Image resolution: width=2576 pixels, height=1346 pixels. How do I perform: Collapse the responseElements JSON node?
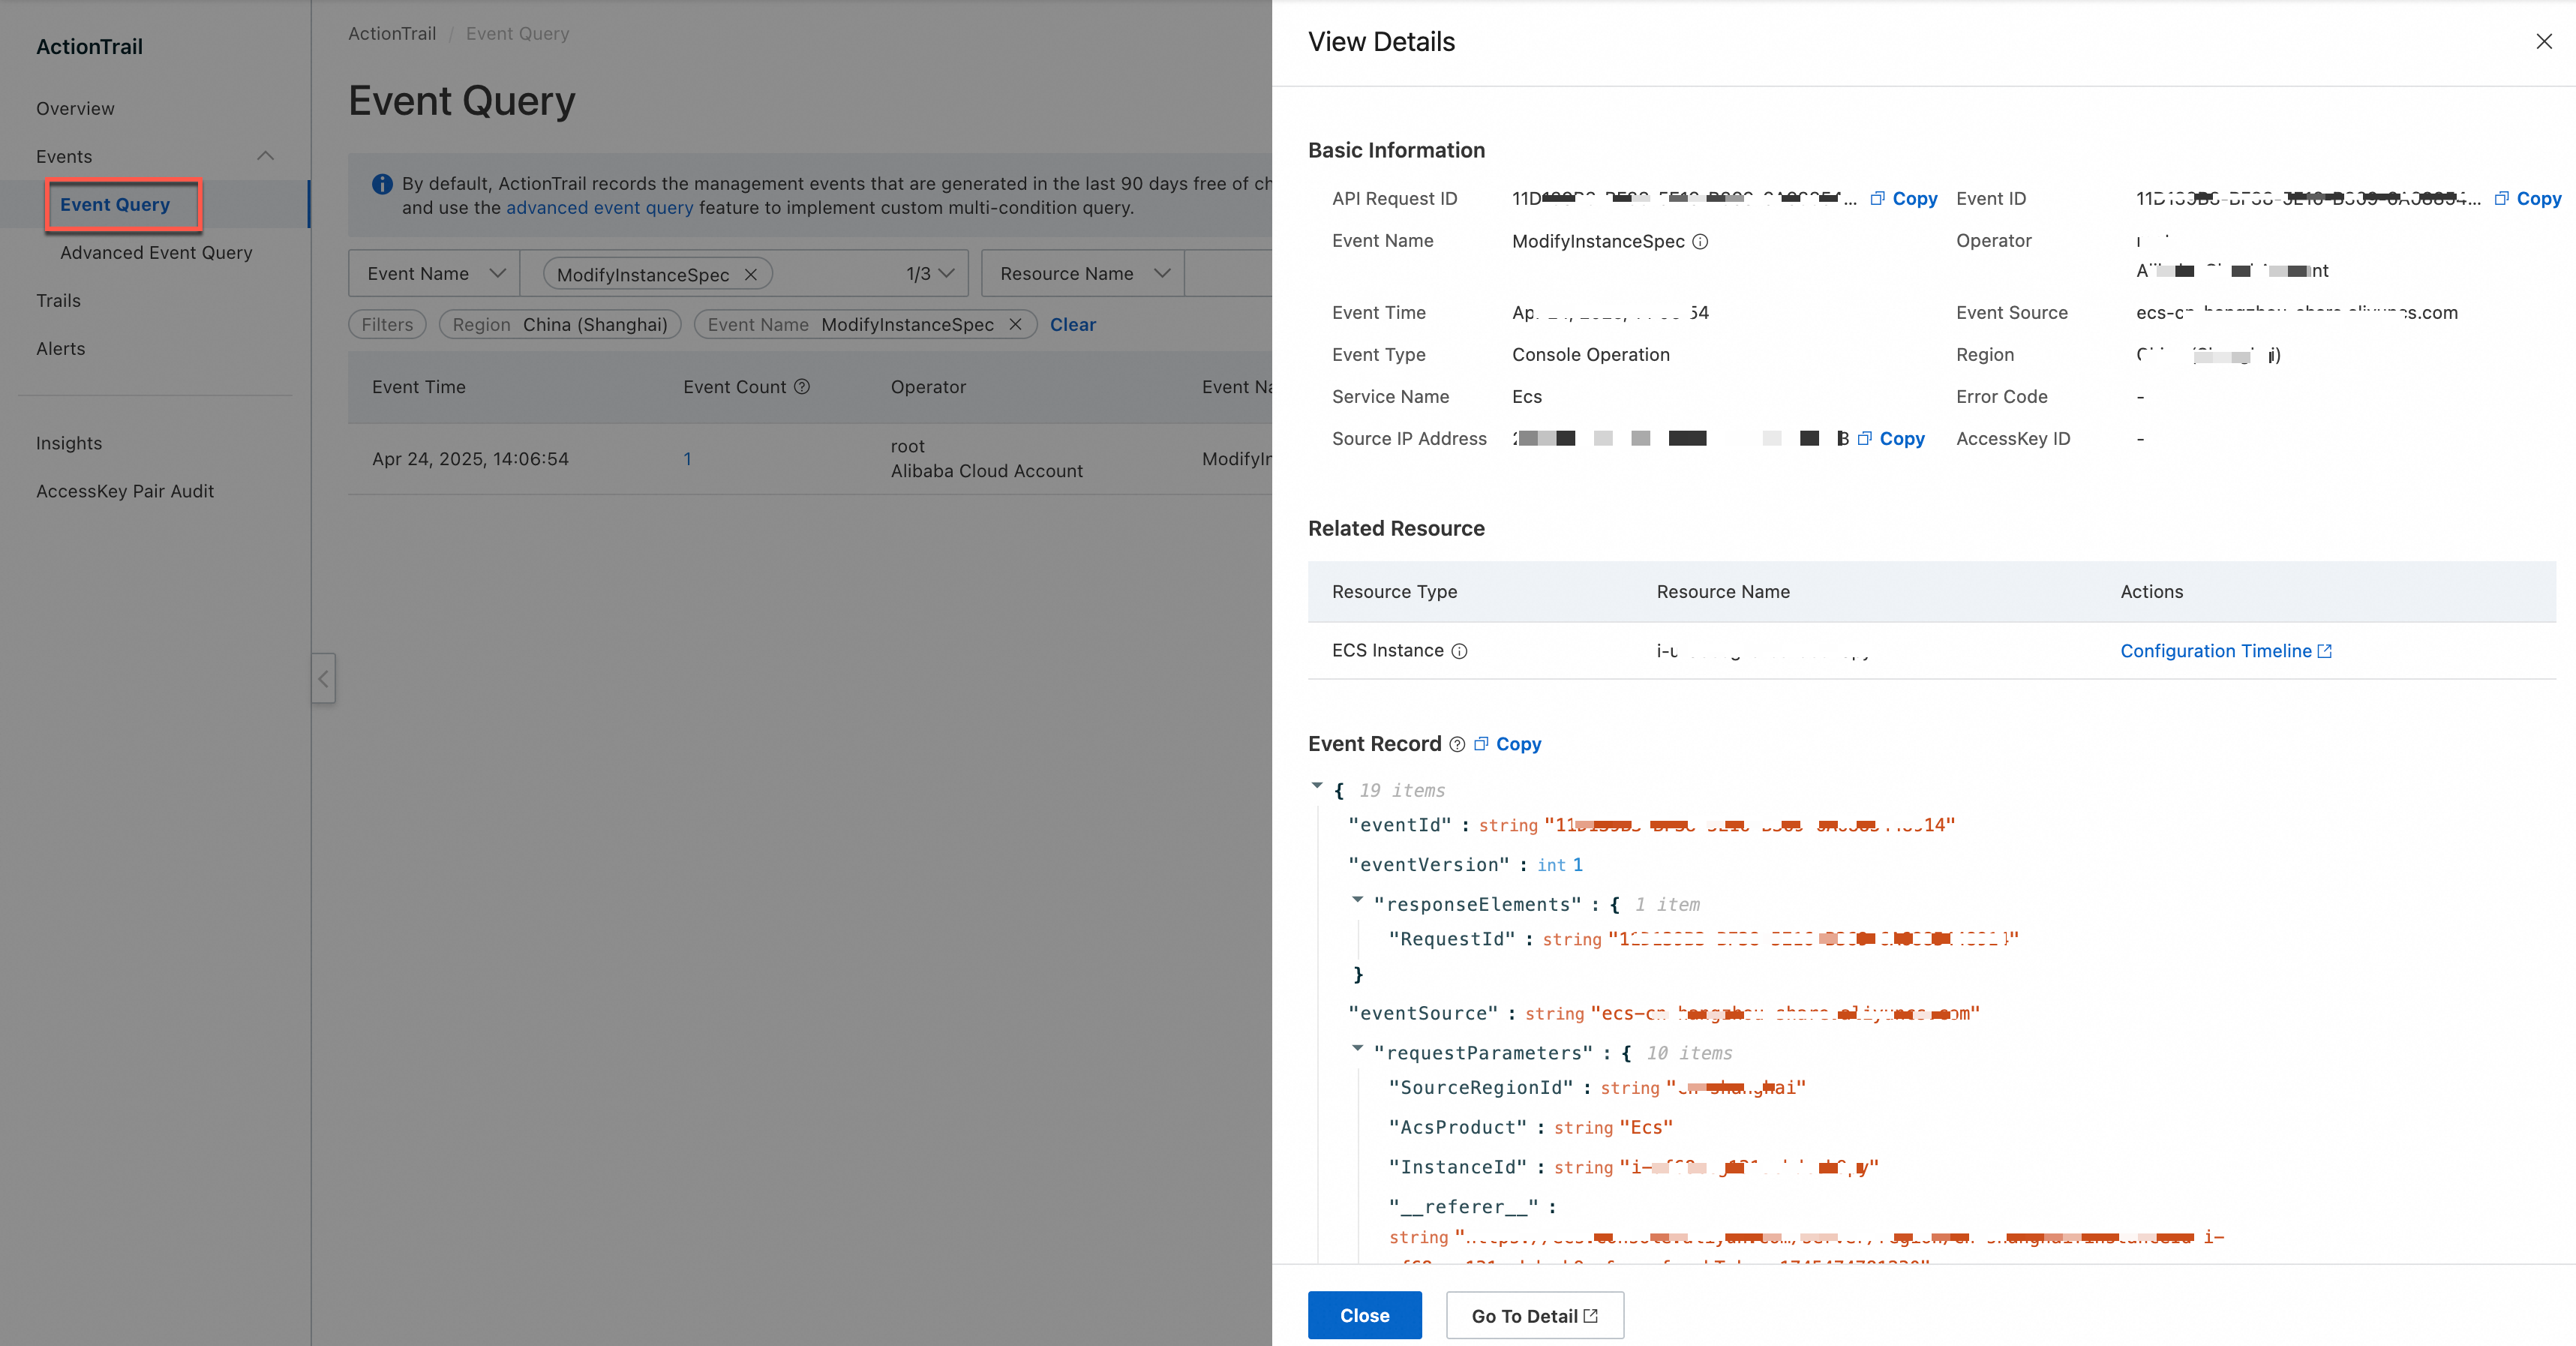click(1357, 900)
